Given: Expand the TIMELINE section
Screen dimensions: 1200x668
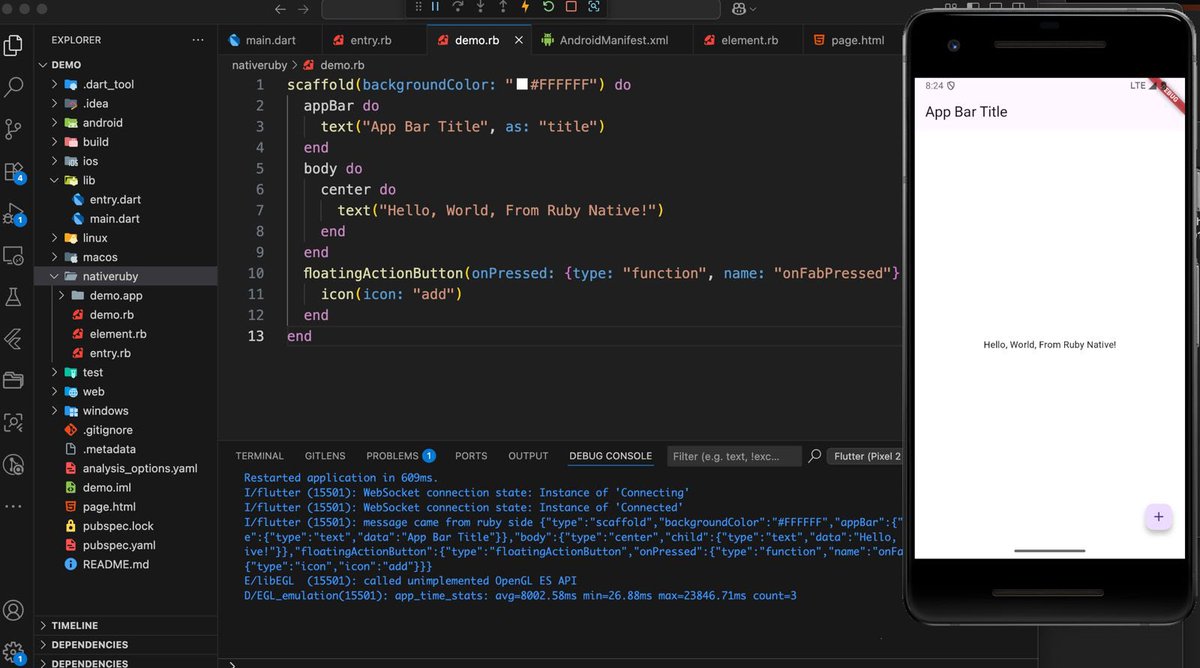Looking at the screenshot, I should [125, 625].
